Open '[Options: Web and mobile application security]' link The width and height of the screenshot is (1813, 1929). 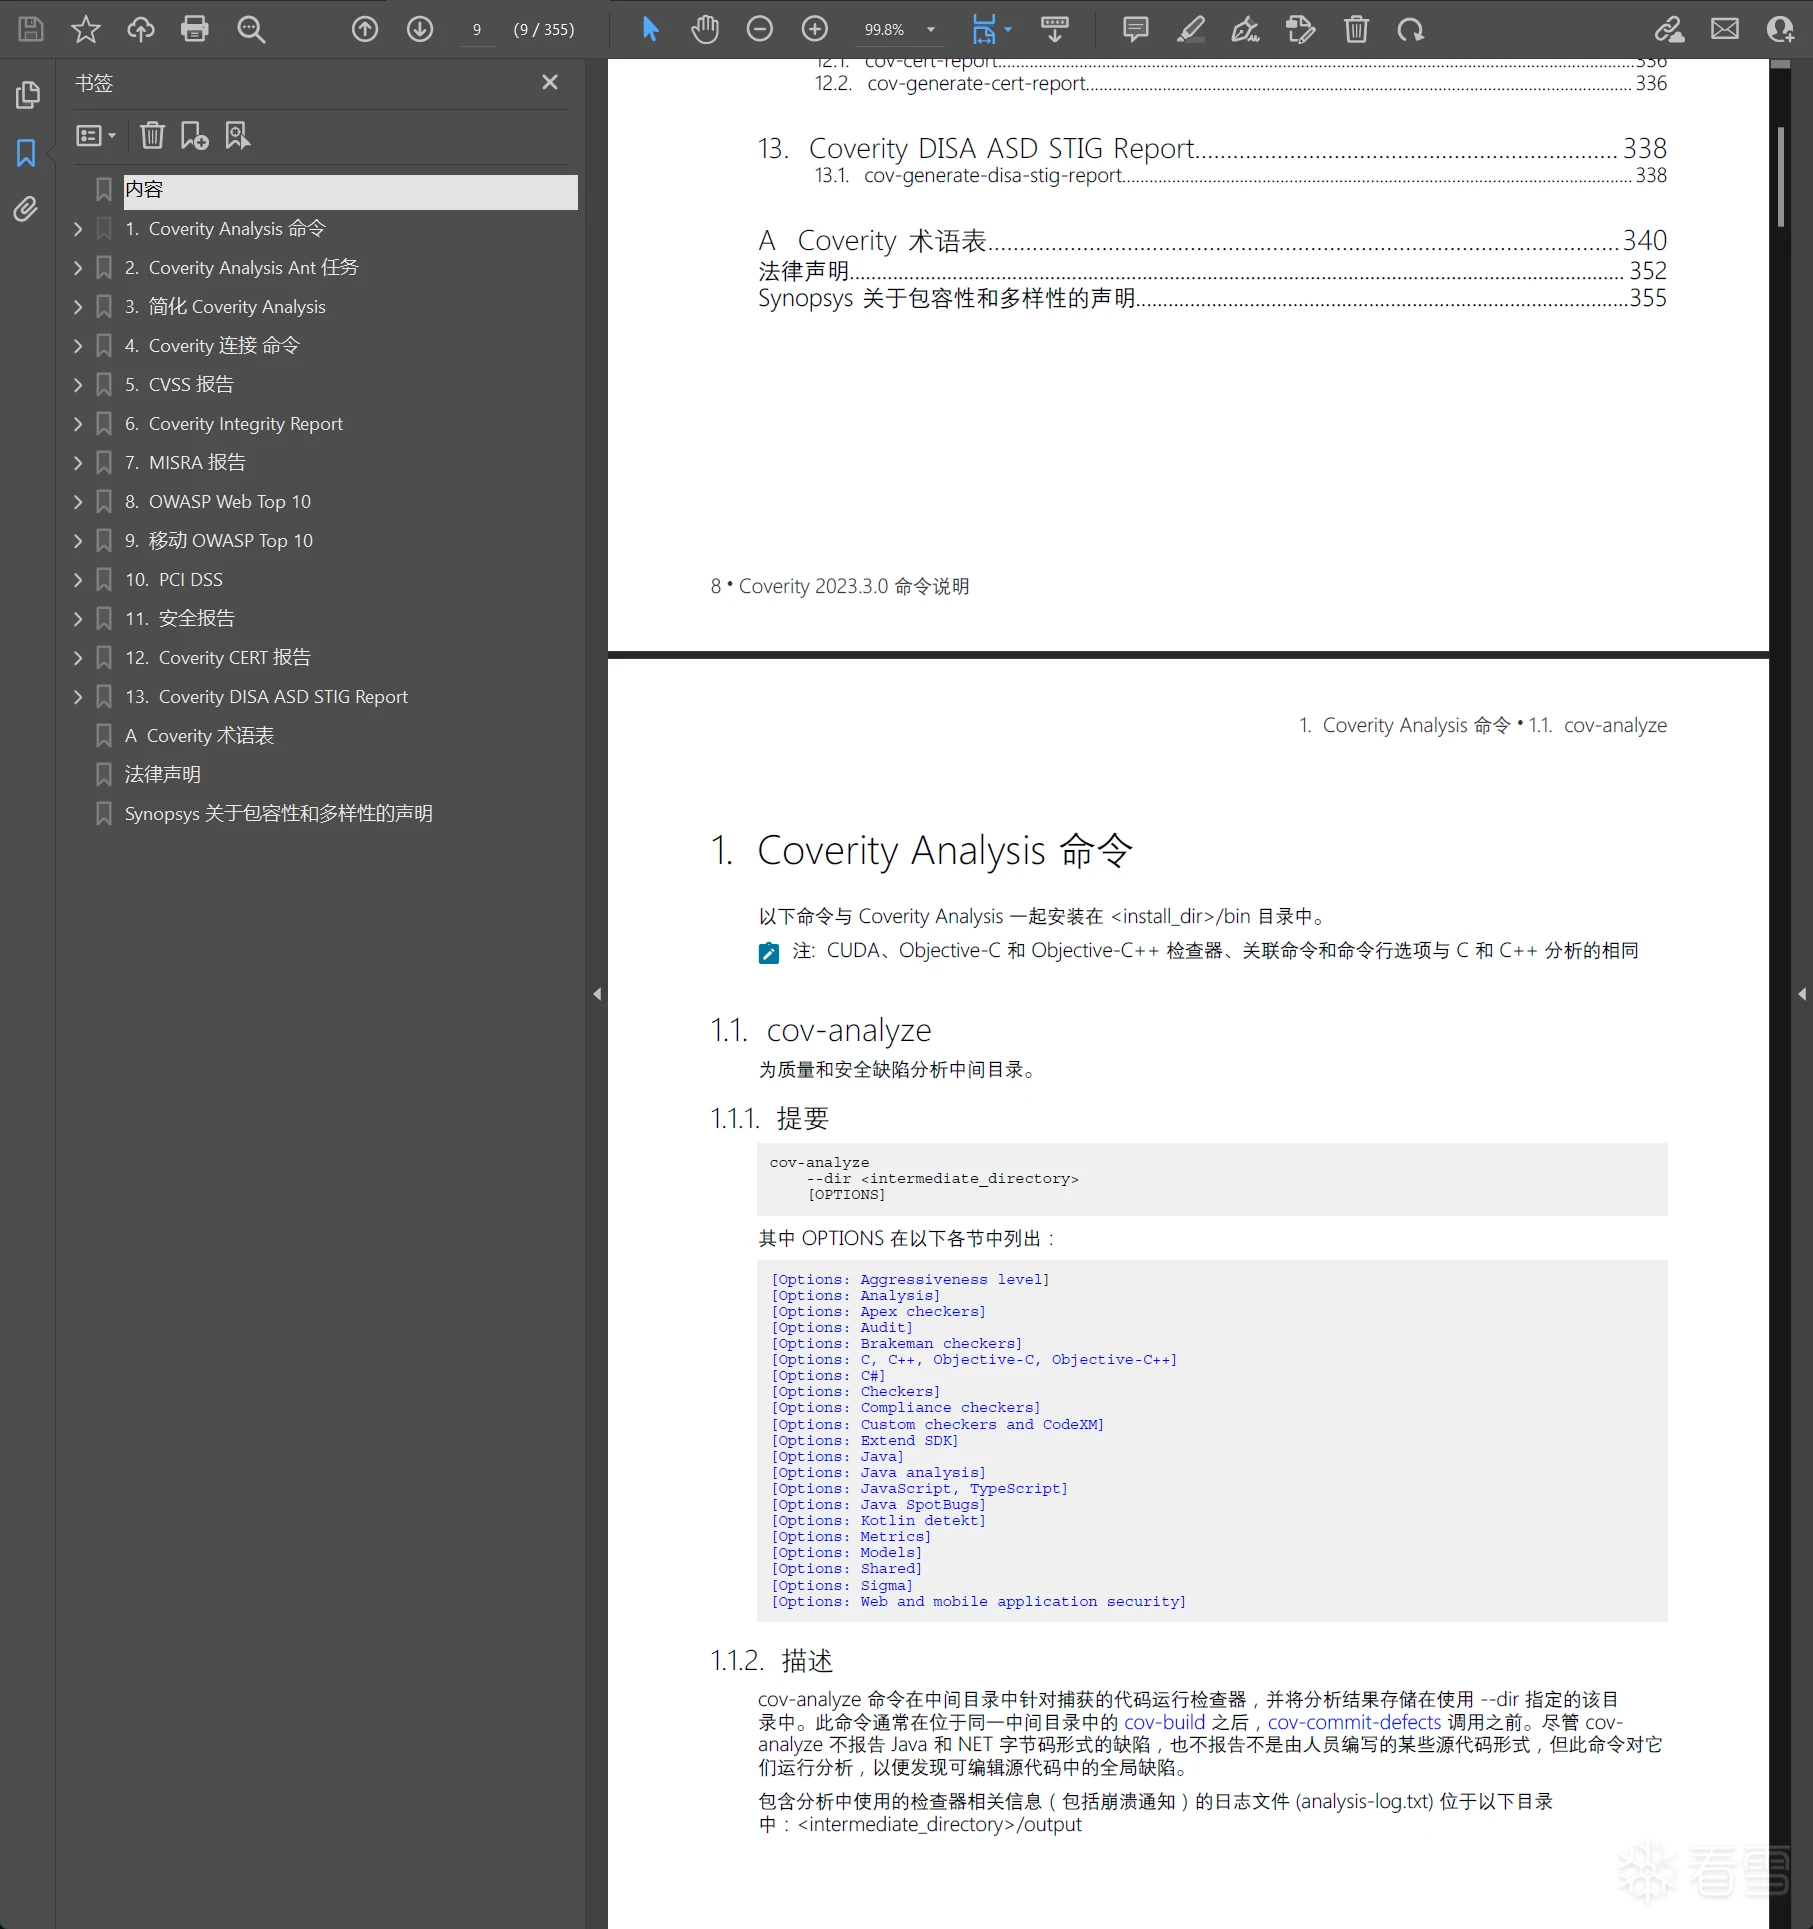[978, 1602]
